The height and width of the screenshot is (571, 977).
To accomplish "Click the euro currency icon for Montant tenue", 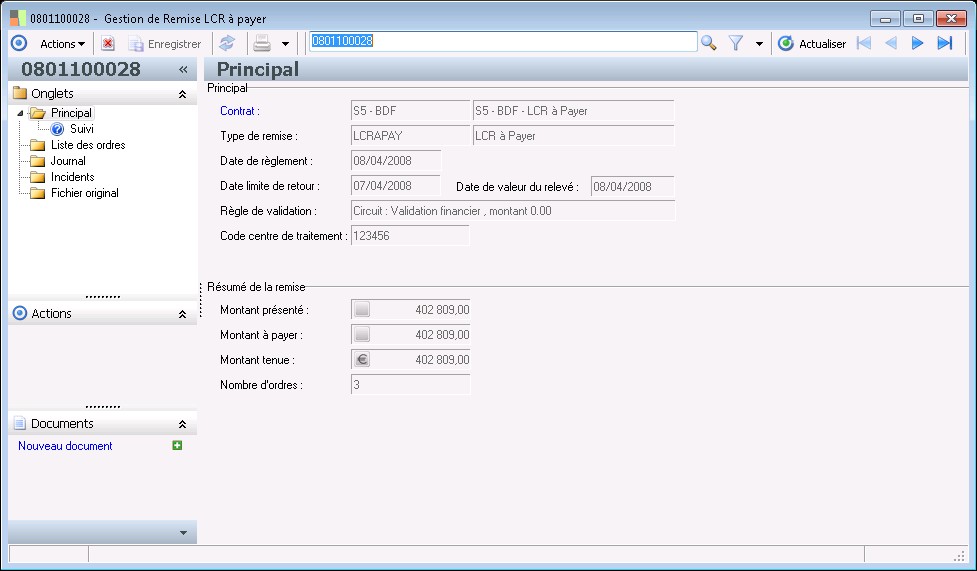I will pos(362,360).
